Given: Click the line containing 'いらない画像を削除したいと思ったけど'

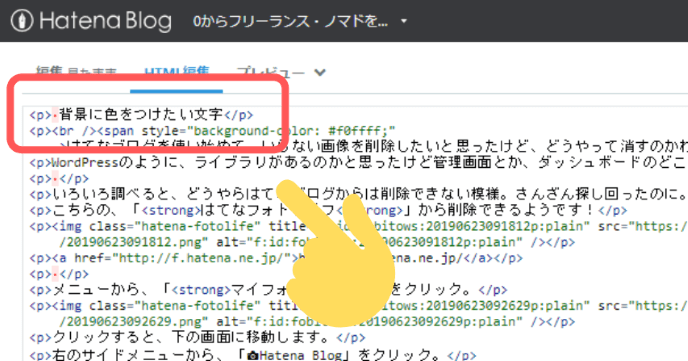Looking at the screenshot, I should (373, 146).
